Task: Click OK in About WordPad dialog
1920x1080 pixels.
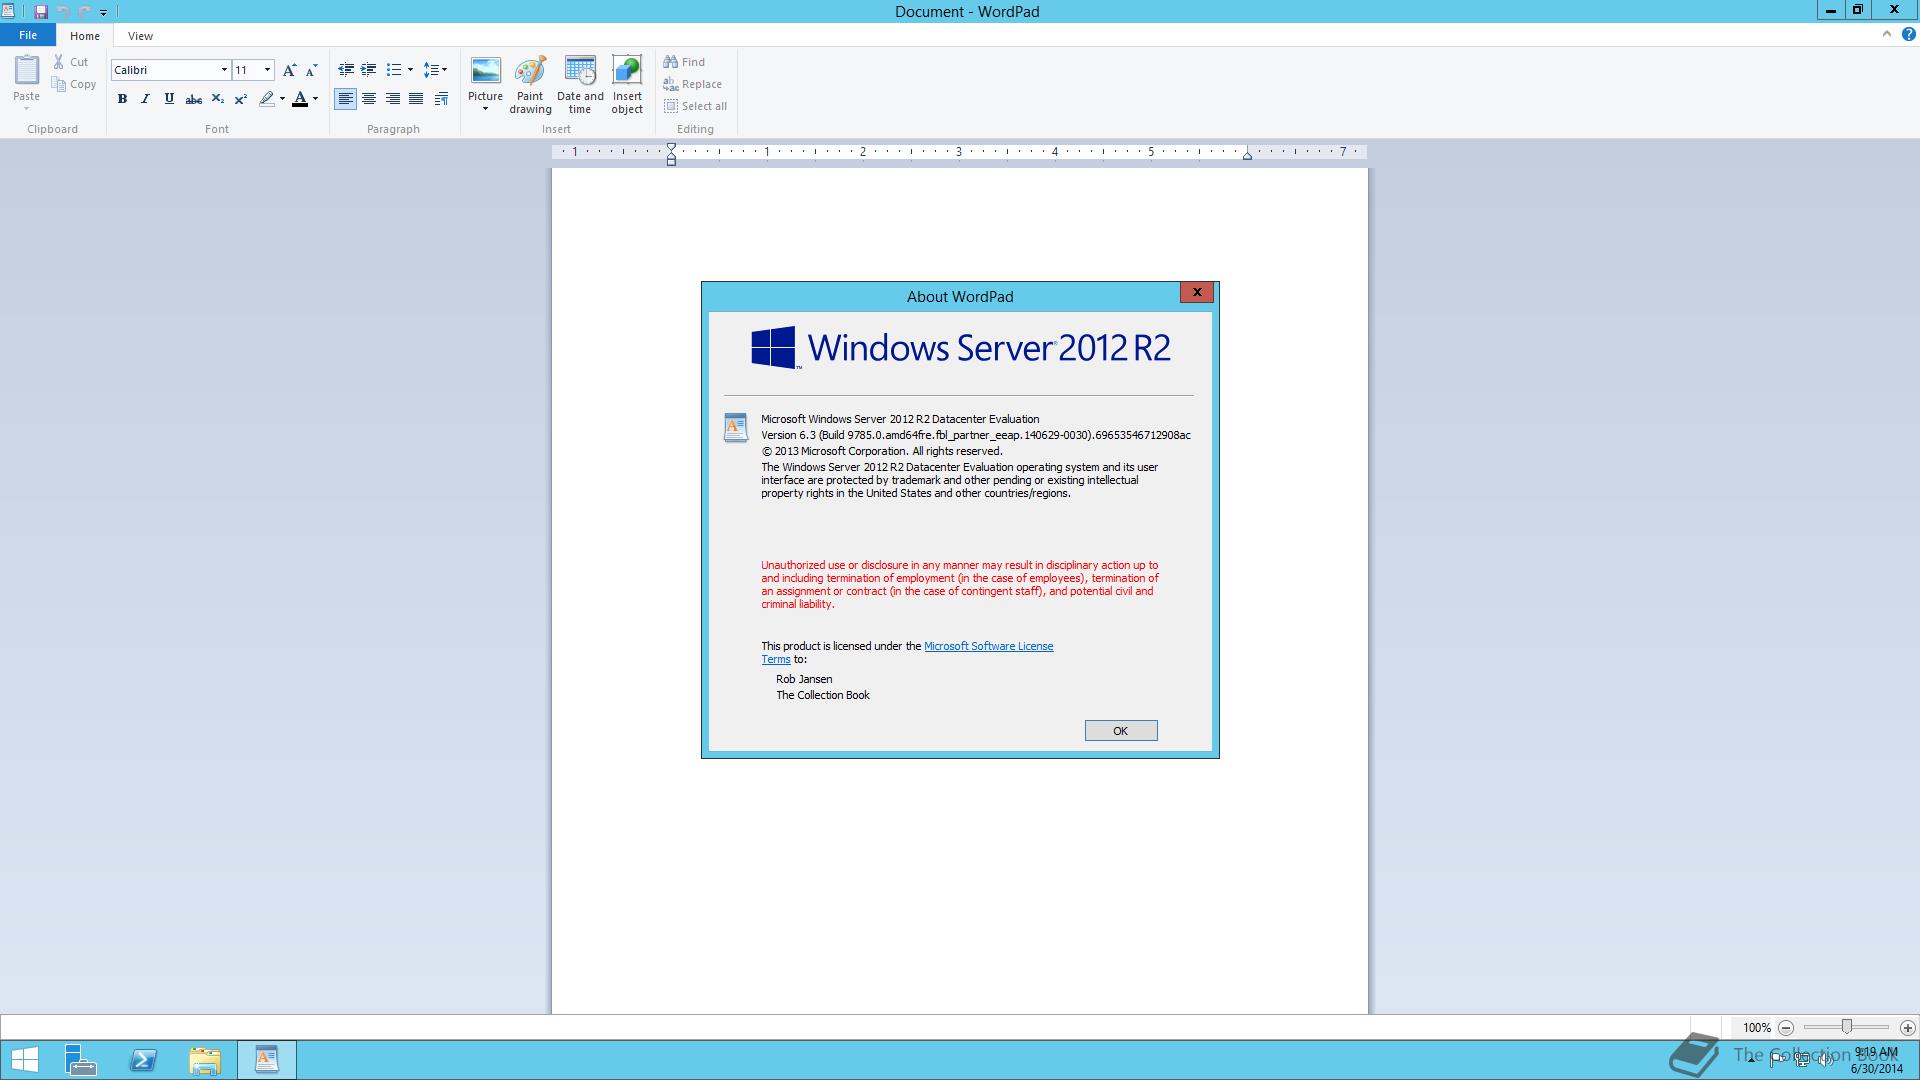Action: click(x=1121, y=731)
